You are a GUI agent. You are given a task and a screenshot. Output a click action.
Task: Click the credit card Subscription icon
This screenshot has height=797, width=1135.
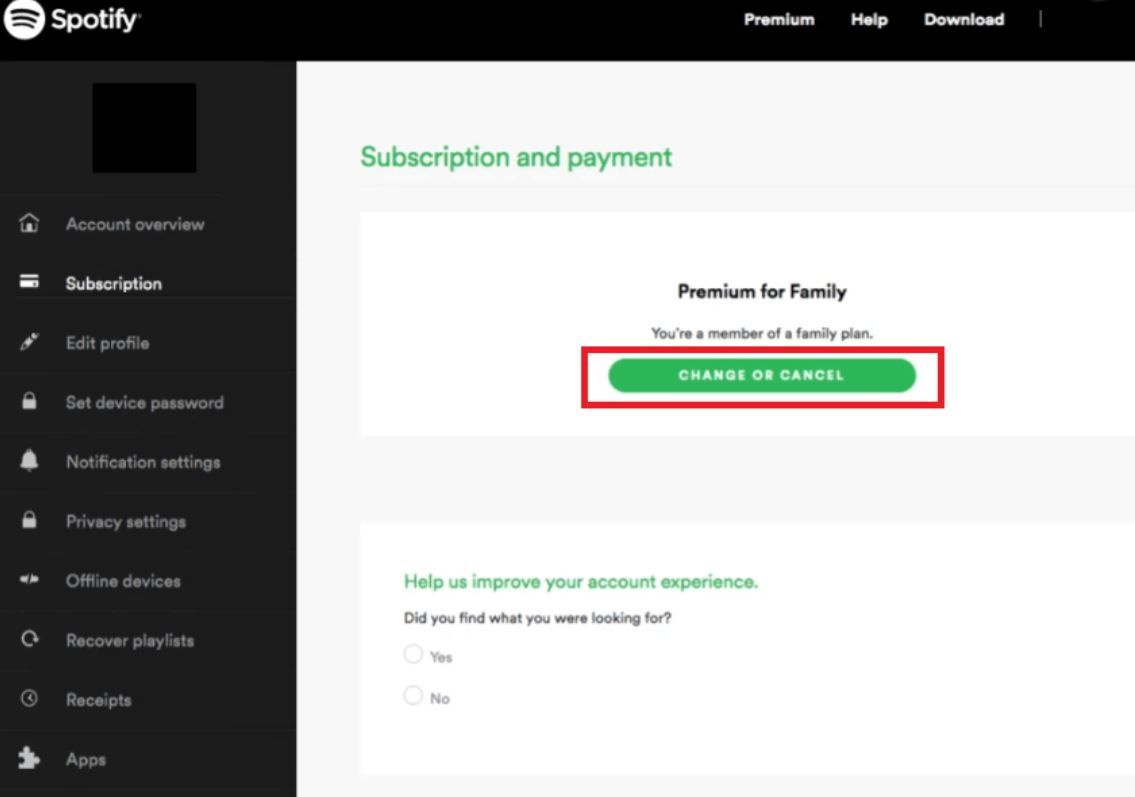pos(29,282)
